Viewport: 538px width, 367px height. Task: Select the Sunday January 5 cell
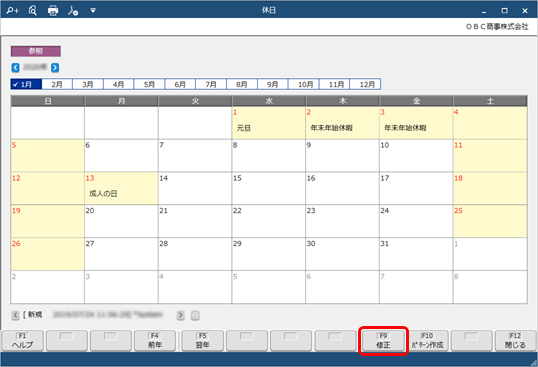(47, 156)
